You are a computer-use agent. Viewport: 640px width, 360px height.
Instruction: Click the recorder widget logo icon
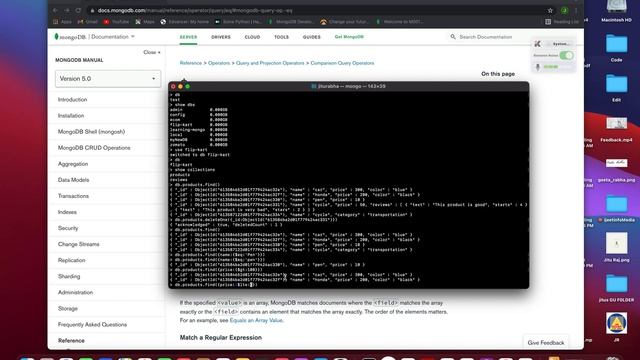(x=538, y=44)
